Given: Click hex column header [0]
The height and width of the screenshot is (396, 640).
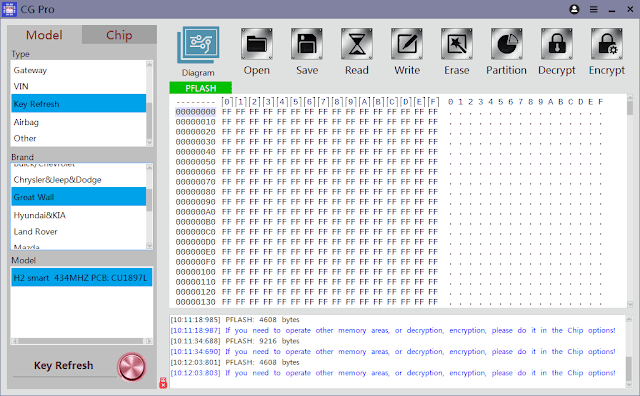Looking at the screenshot, I should point(227,102).
